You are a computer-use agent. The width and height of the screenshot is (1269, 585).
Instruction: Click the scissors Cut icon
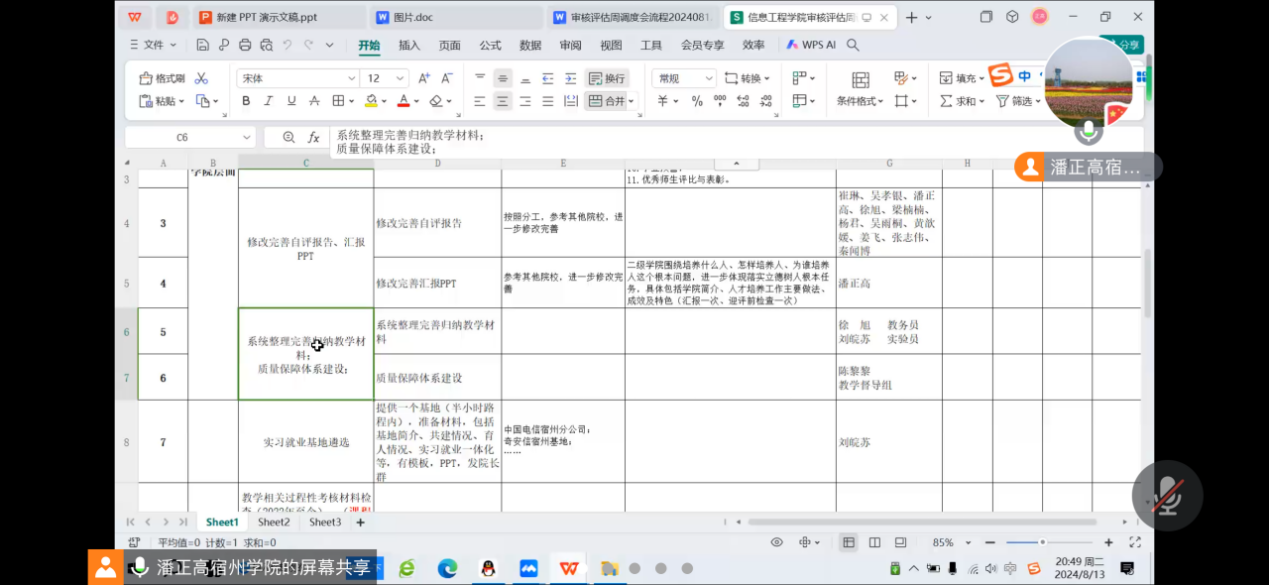click(x=201, y=79)
